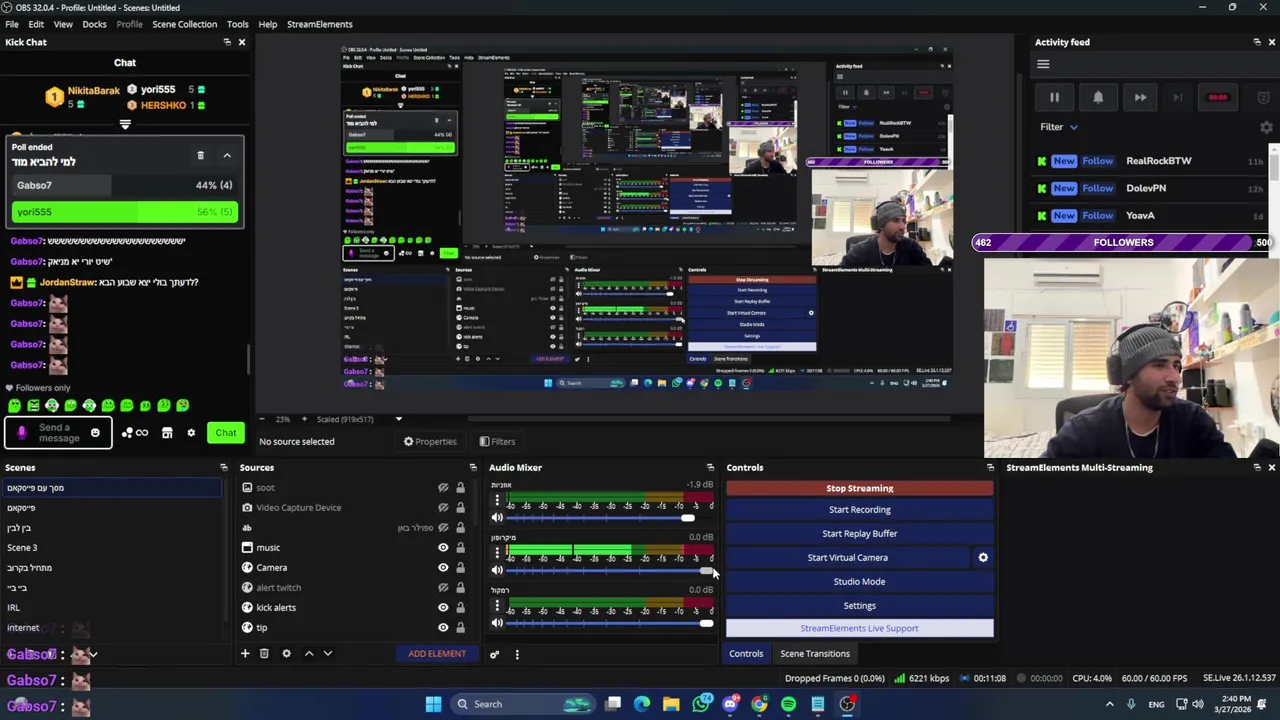The height and width of the screenshot is (720, 1280).
Task: Mute the second audio channel speaker icon
Action: (x=497, y=570)
